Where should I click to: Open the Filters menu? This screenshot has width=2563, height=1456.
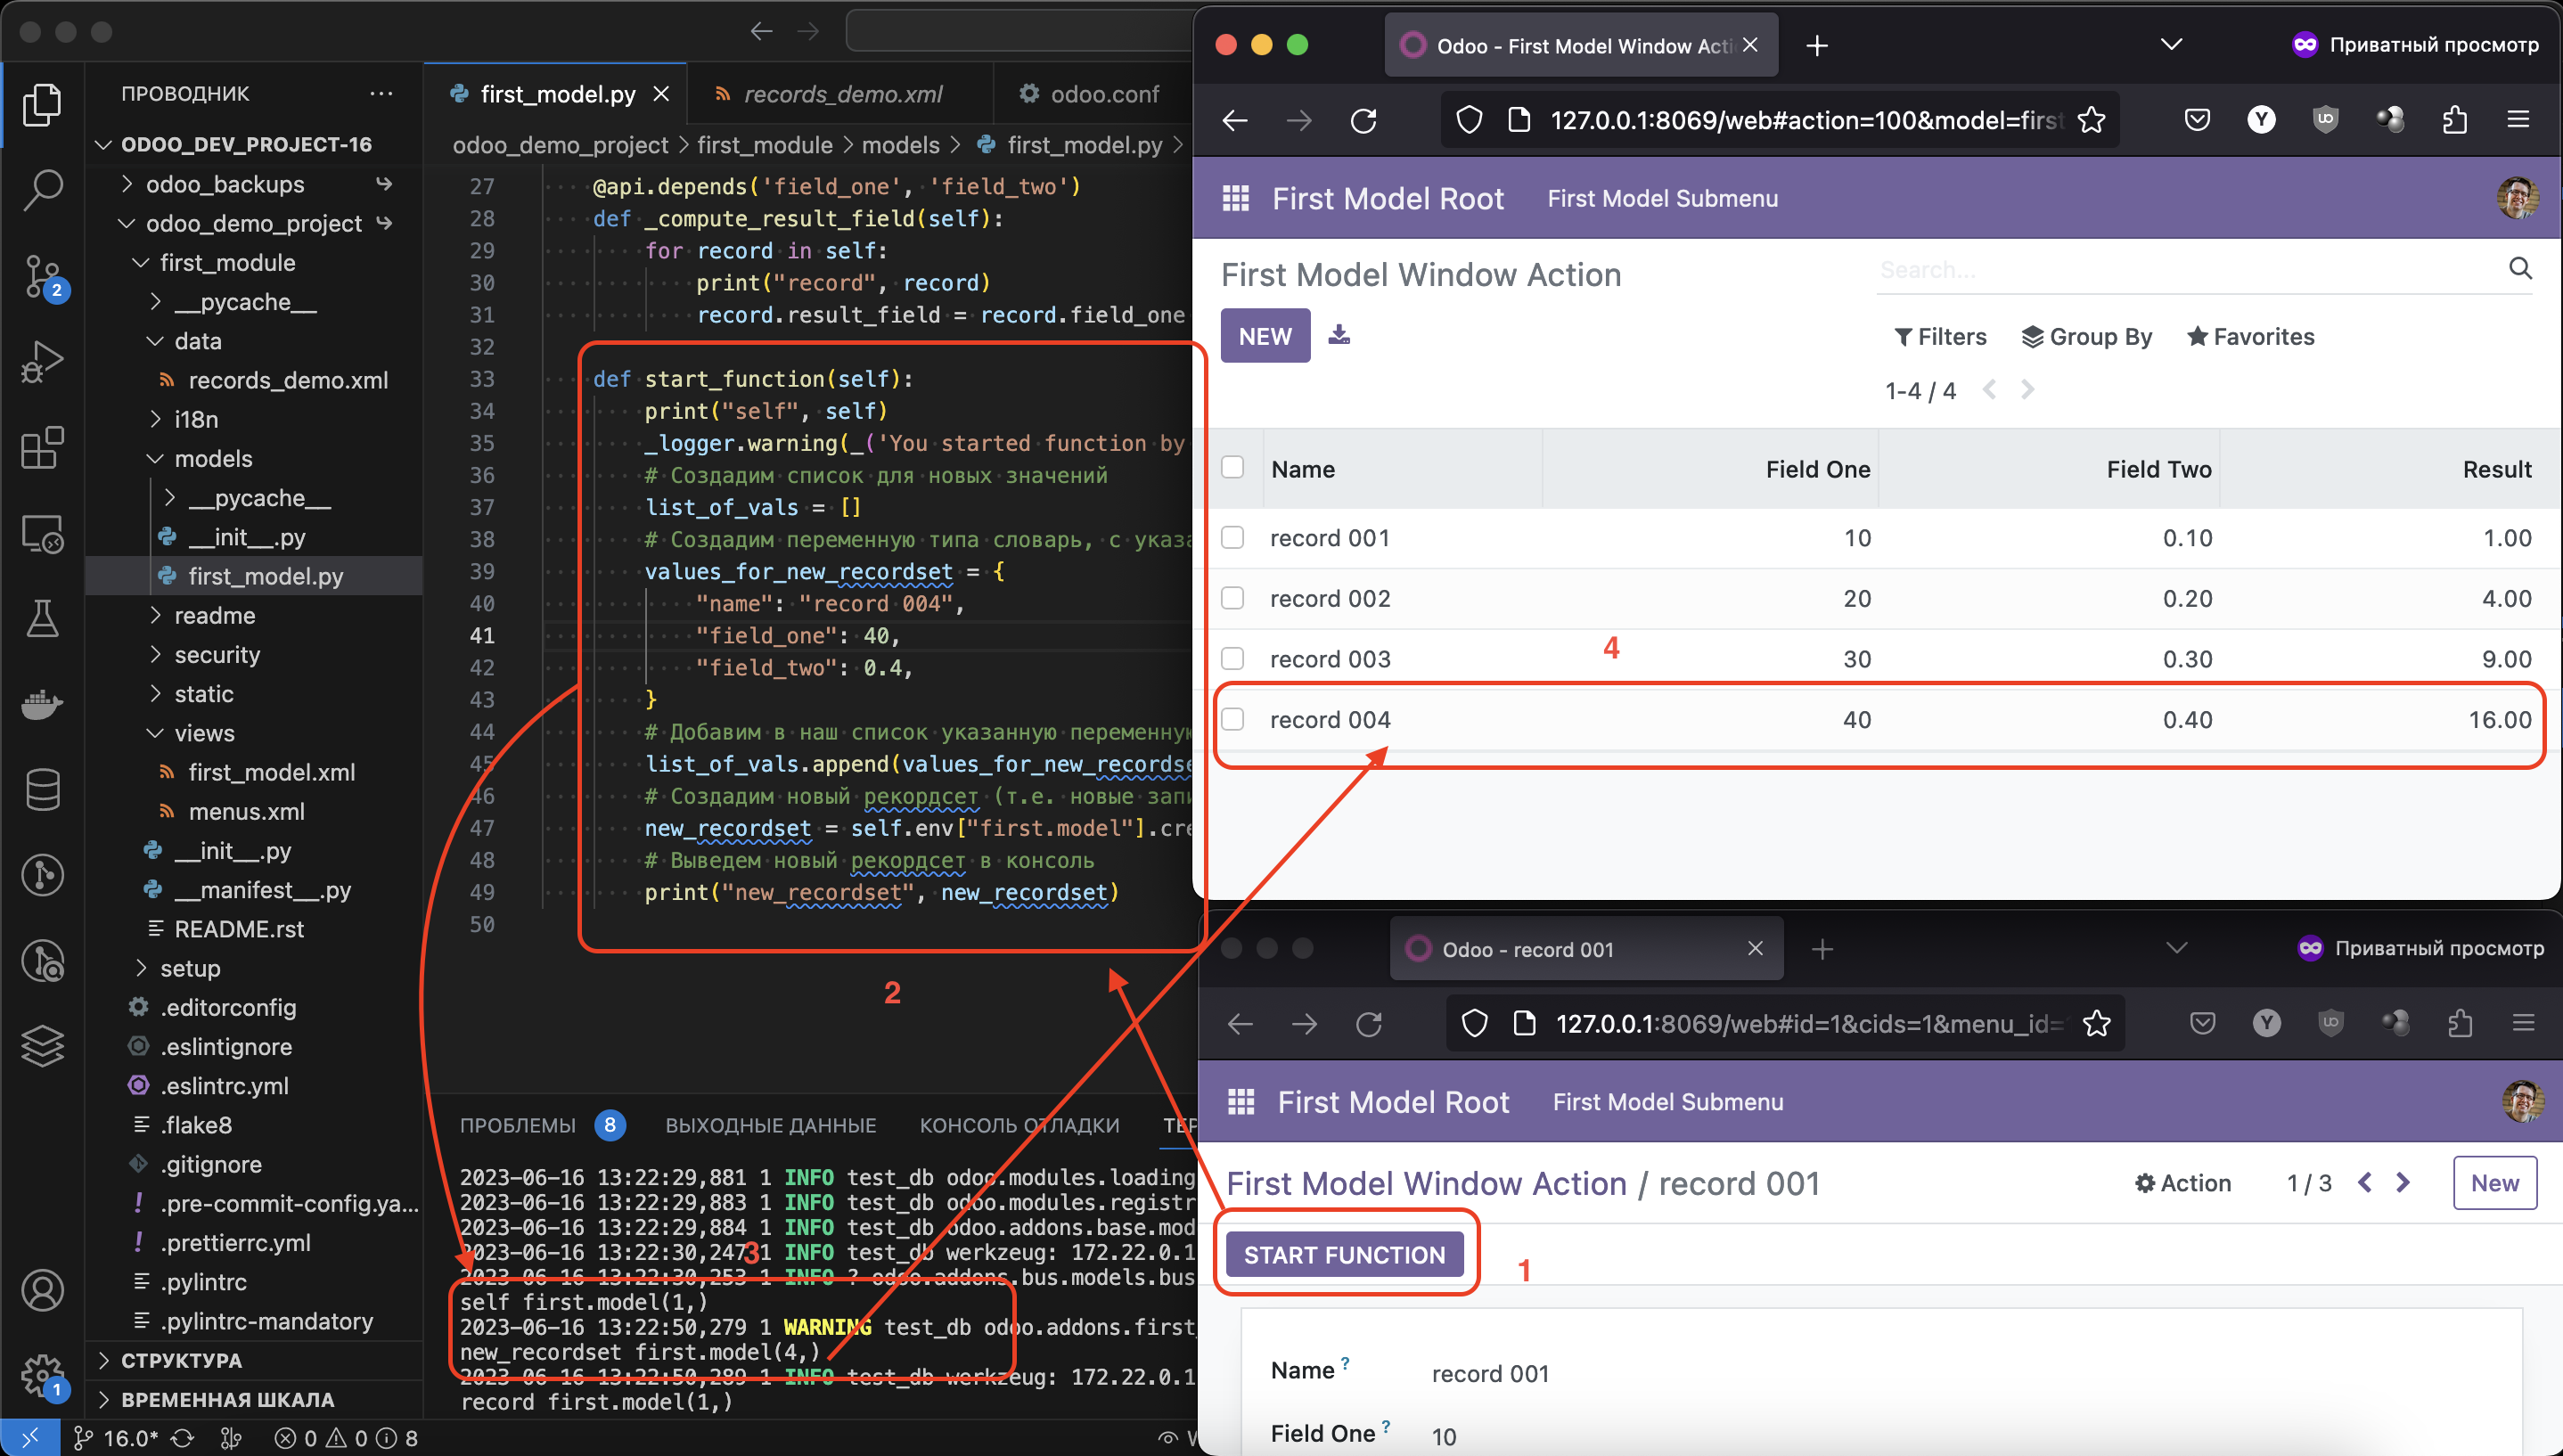coord(1940,336)
